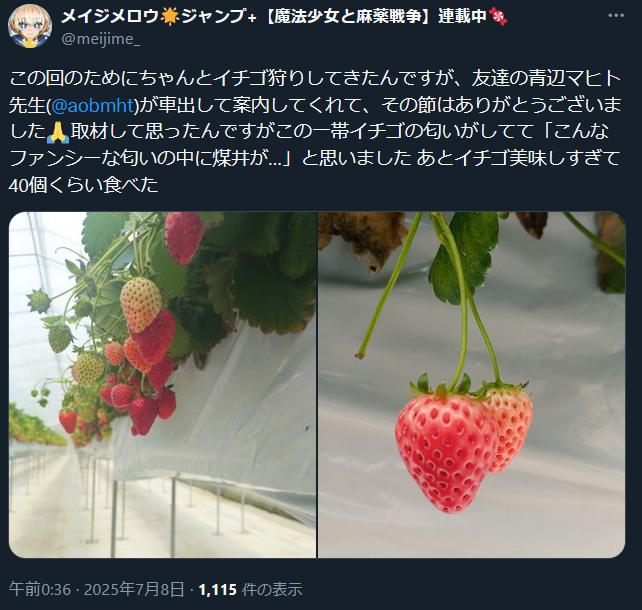
Task: Click the timestamp 午前0:36
Action: (40, 590)
